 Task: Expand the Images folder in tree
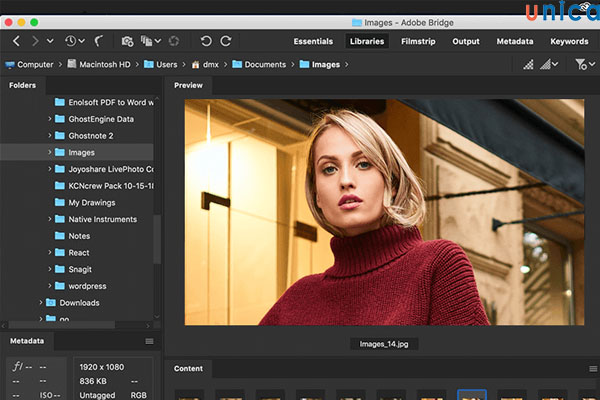point(49,152)
